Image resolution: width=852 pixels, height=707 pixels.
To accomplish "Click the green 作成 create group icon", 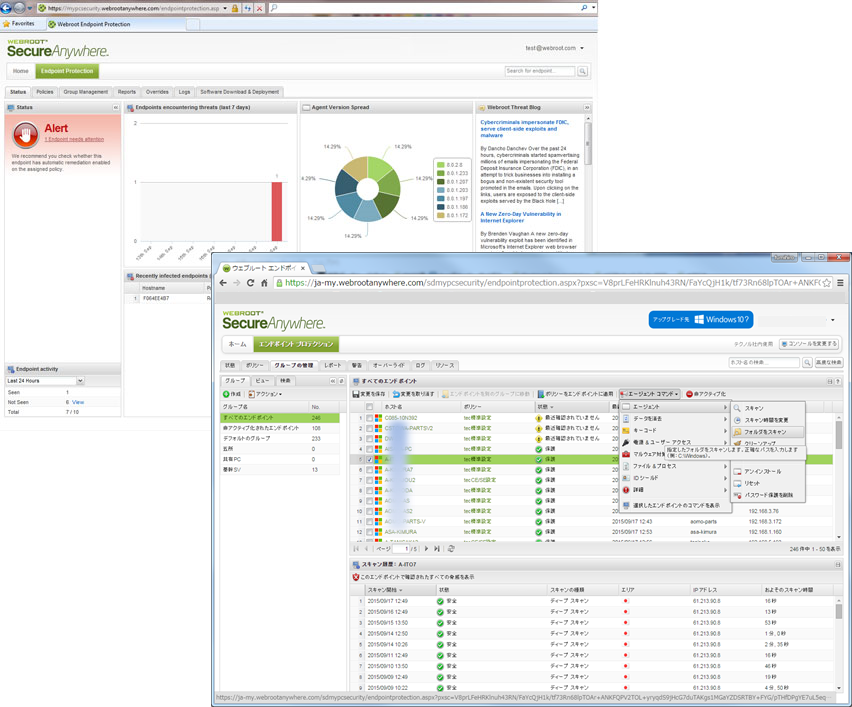I will tap(226, 394).
